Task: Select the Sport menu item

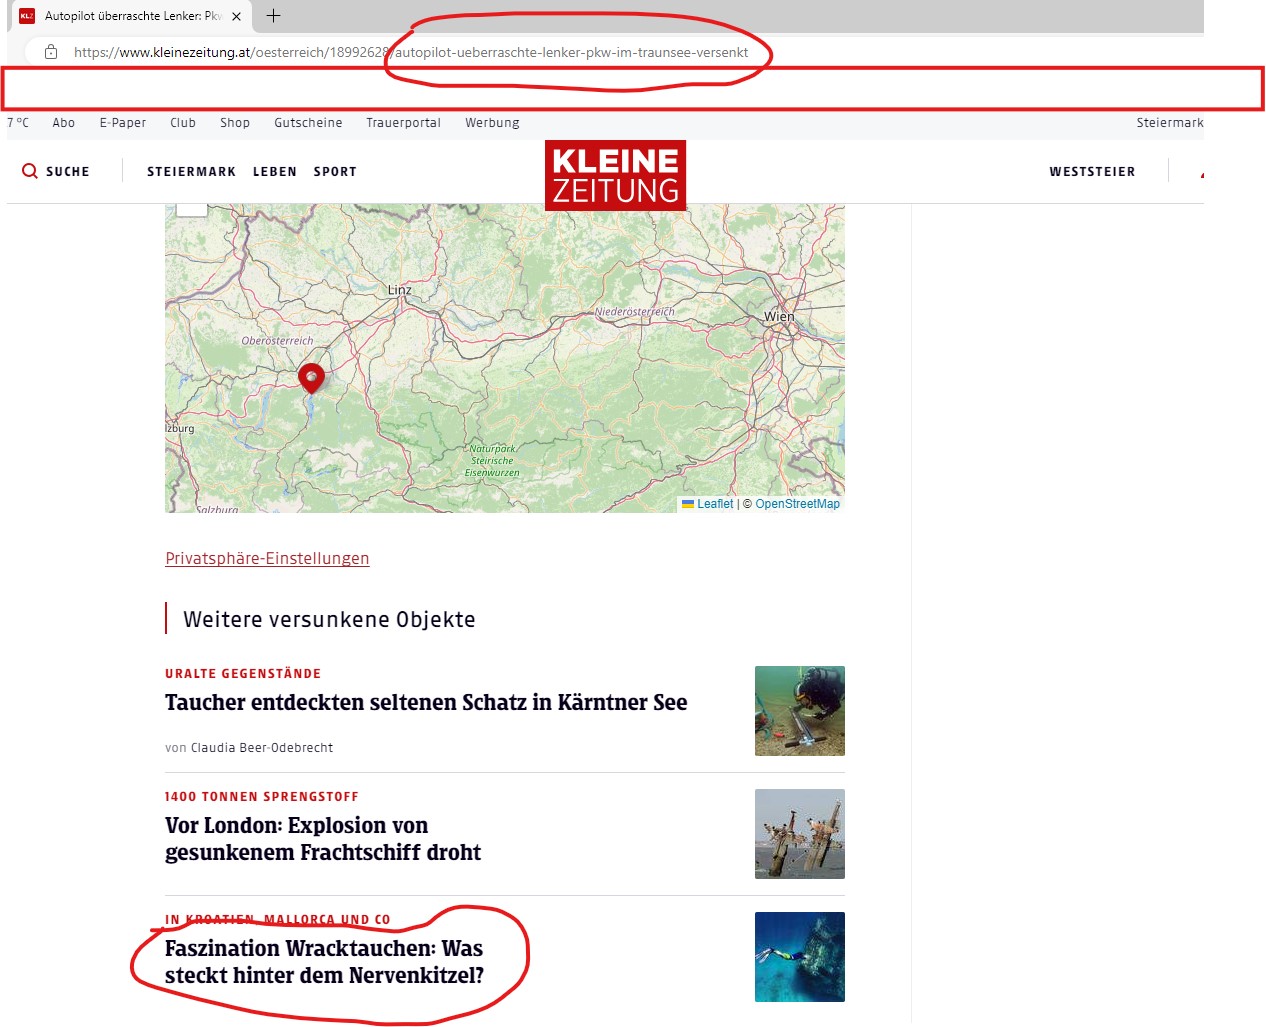Action: [x=335, y=172]
